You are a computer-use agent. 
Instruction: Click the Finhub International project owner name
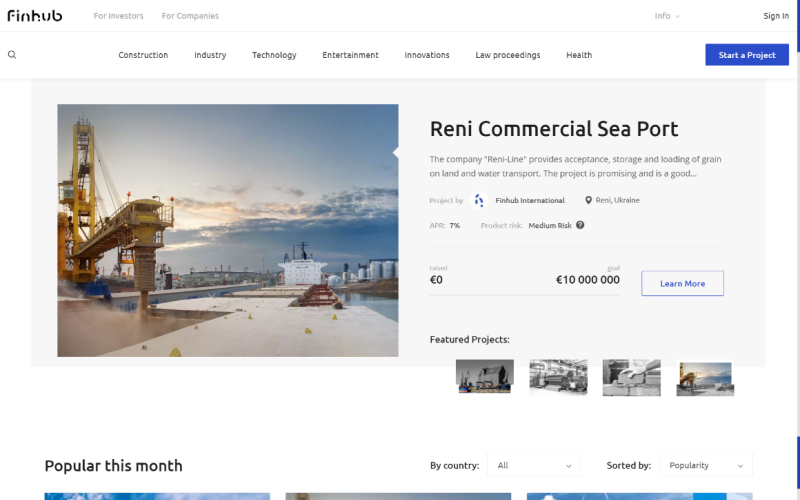[530, 201]
